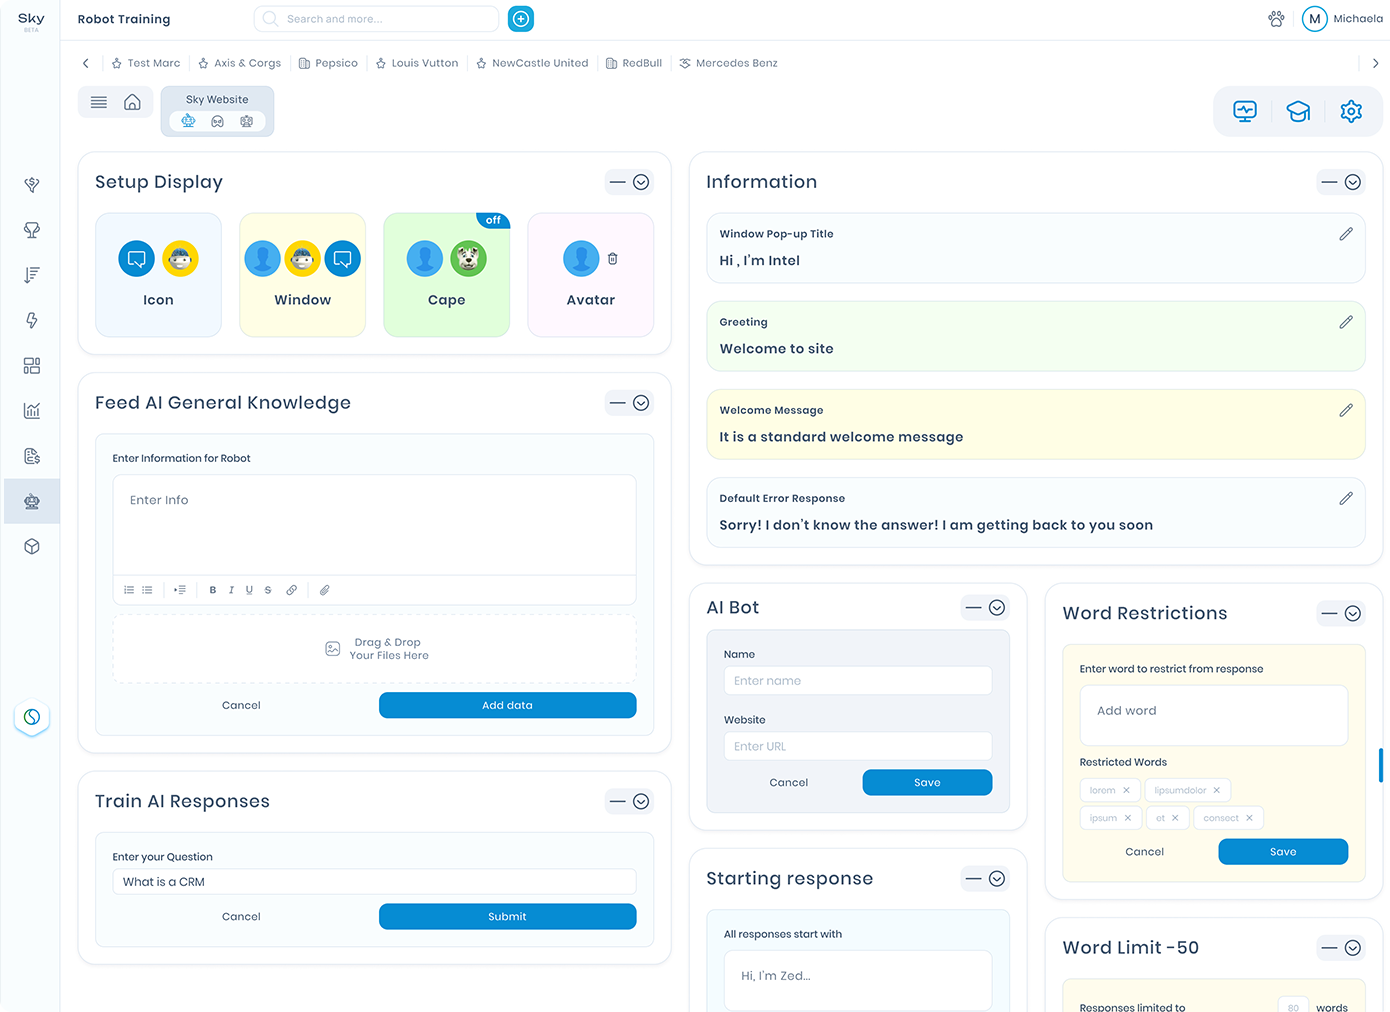
Task: Toggle the off badge on Cape card
Action: 493,220
